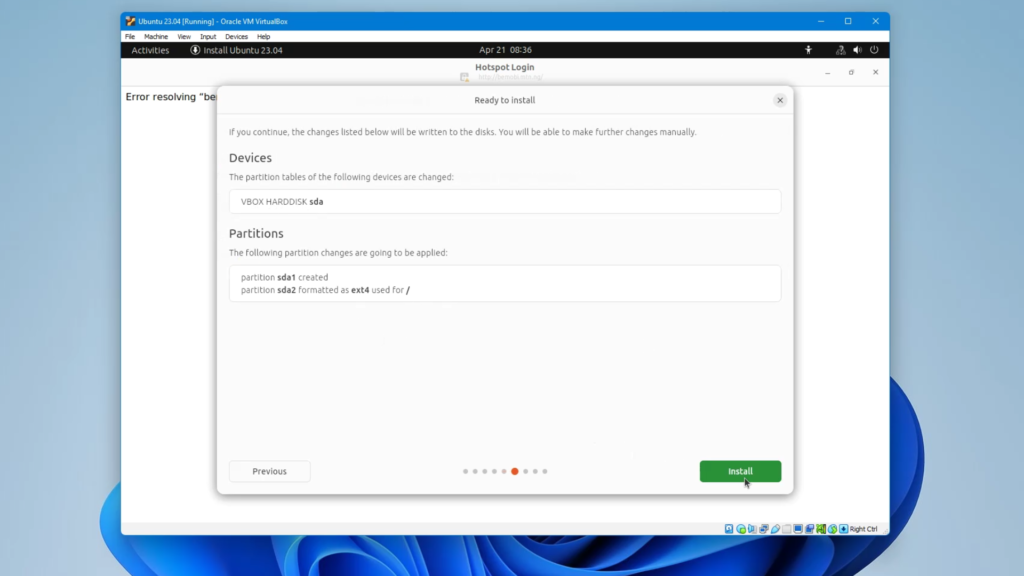
Task: Click the Right Ctrl host key indicator
Action: pyautogui.click(x=863, y=529)
